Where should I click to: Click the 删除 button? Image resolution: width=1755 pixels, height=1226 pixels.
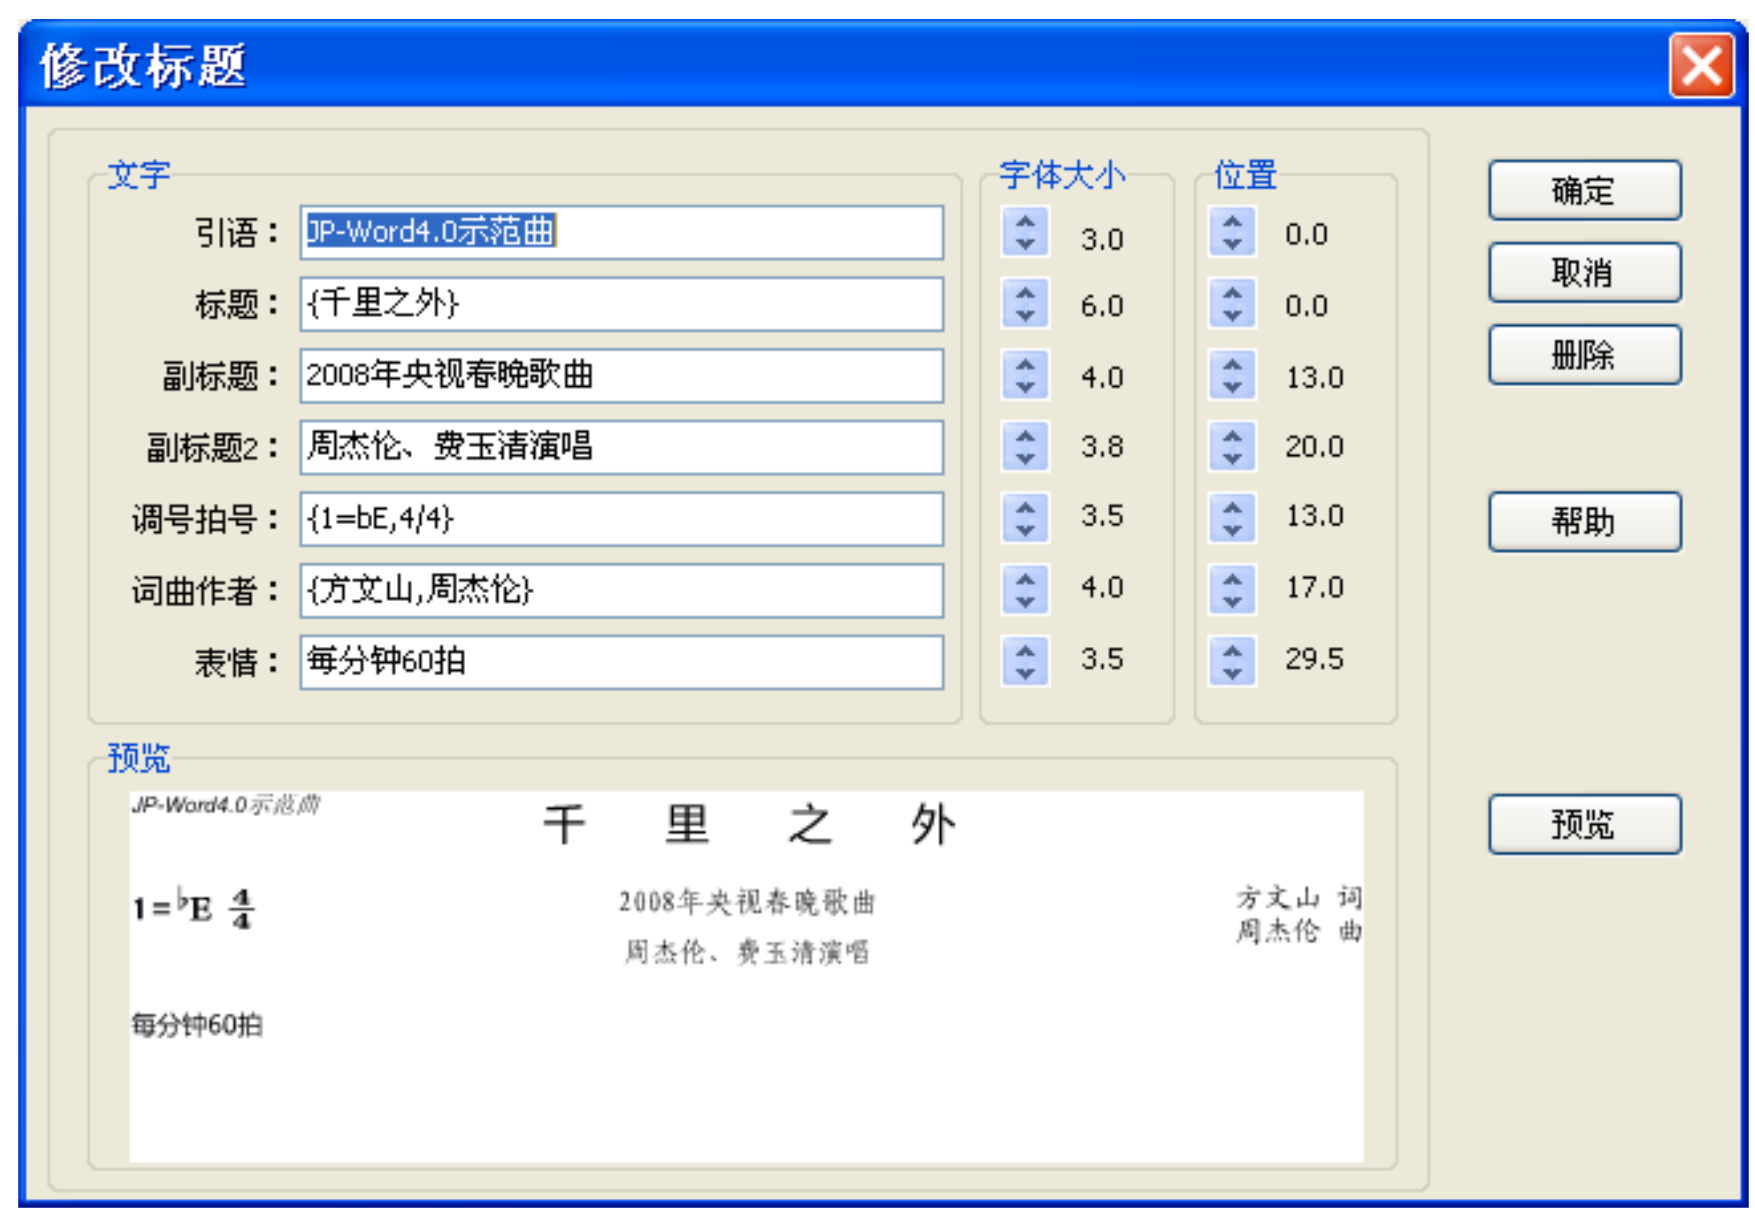(1584, 355)
